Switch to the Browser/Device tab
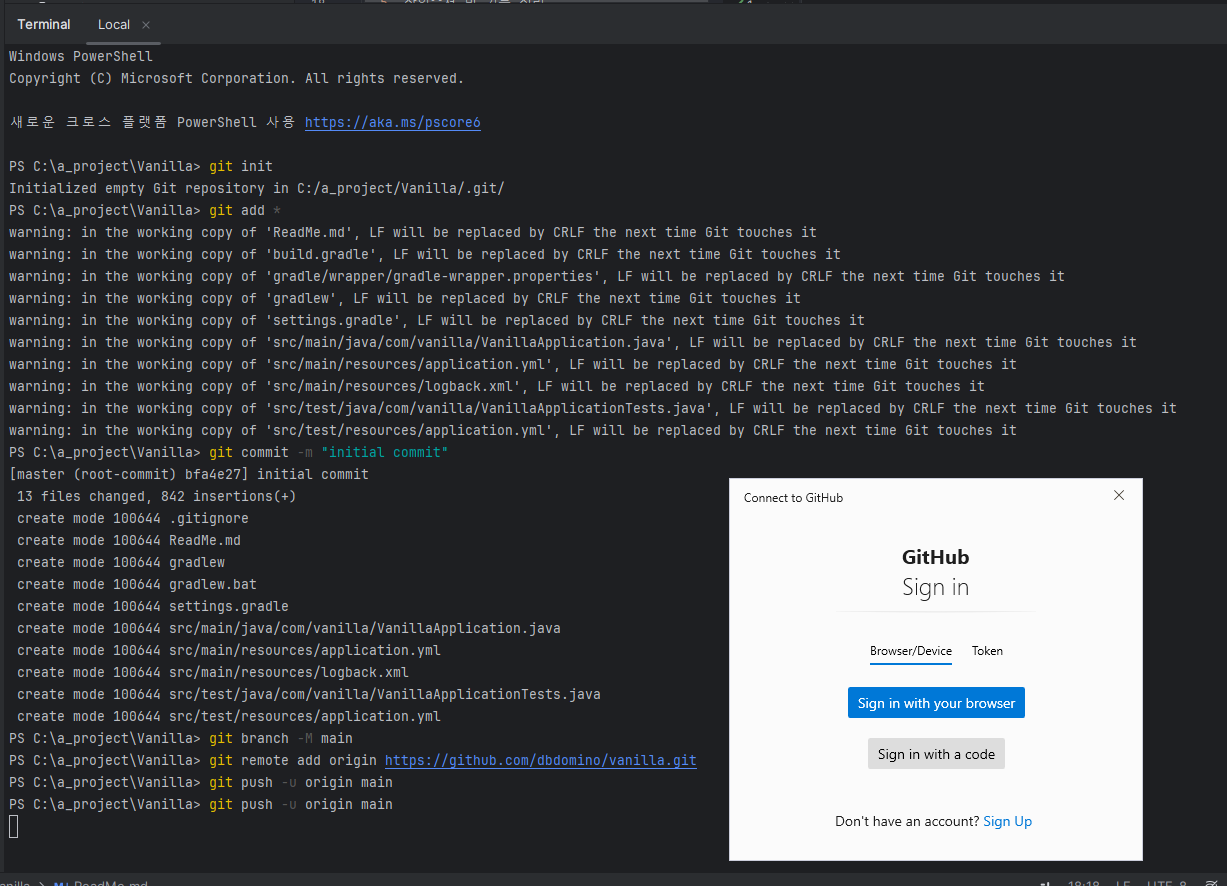Screen dimensions: 1227x886 [x=910, y=651]
